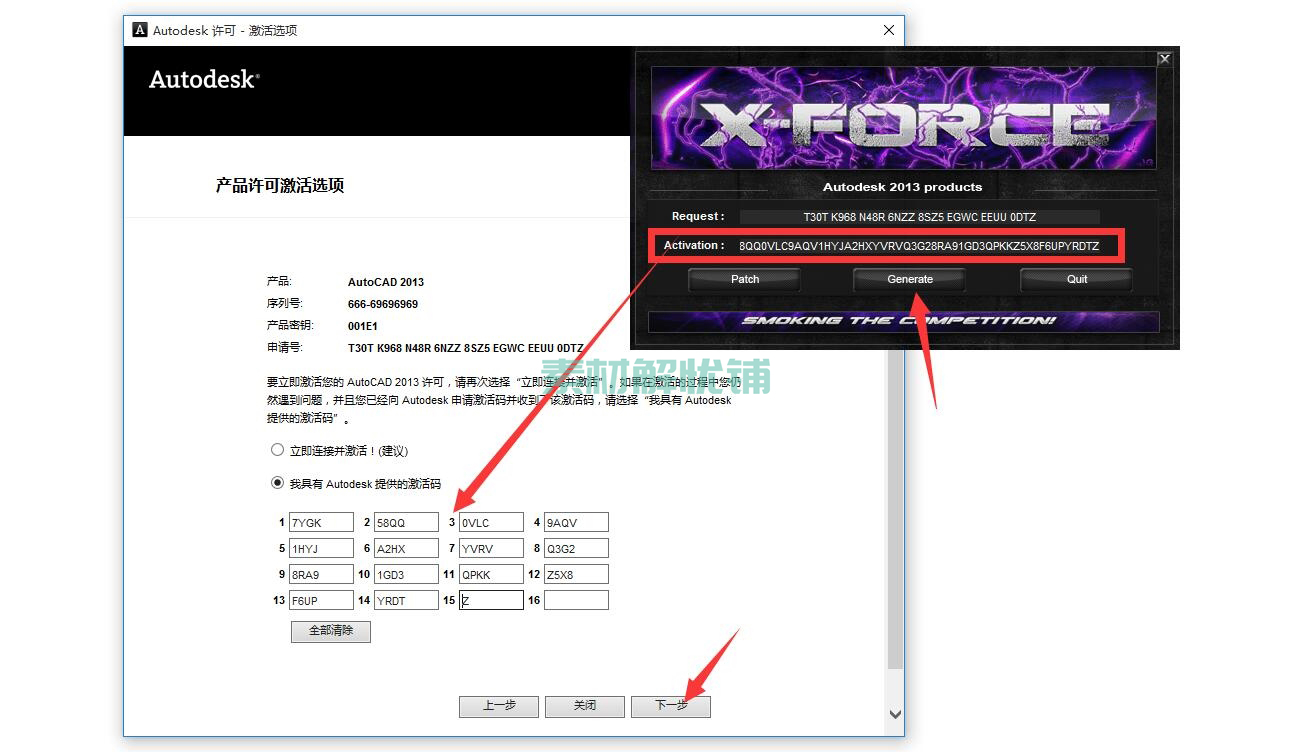This screenshot has height=752, width=1312.
Task: Select the 立即连接并激活 radio option
Action: (x=278, y=450)
